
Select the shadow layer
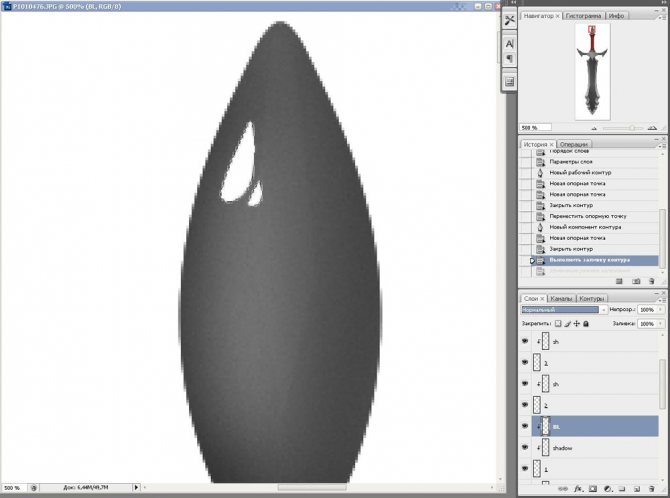click(x=596, y=448)
